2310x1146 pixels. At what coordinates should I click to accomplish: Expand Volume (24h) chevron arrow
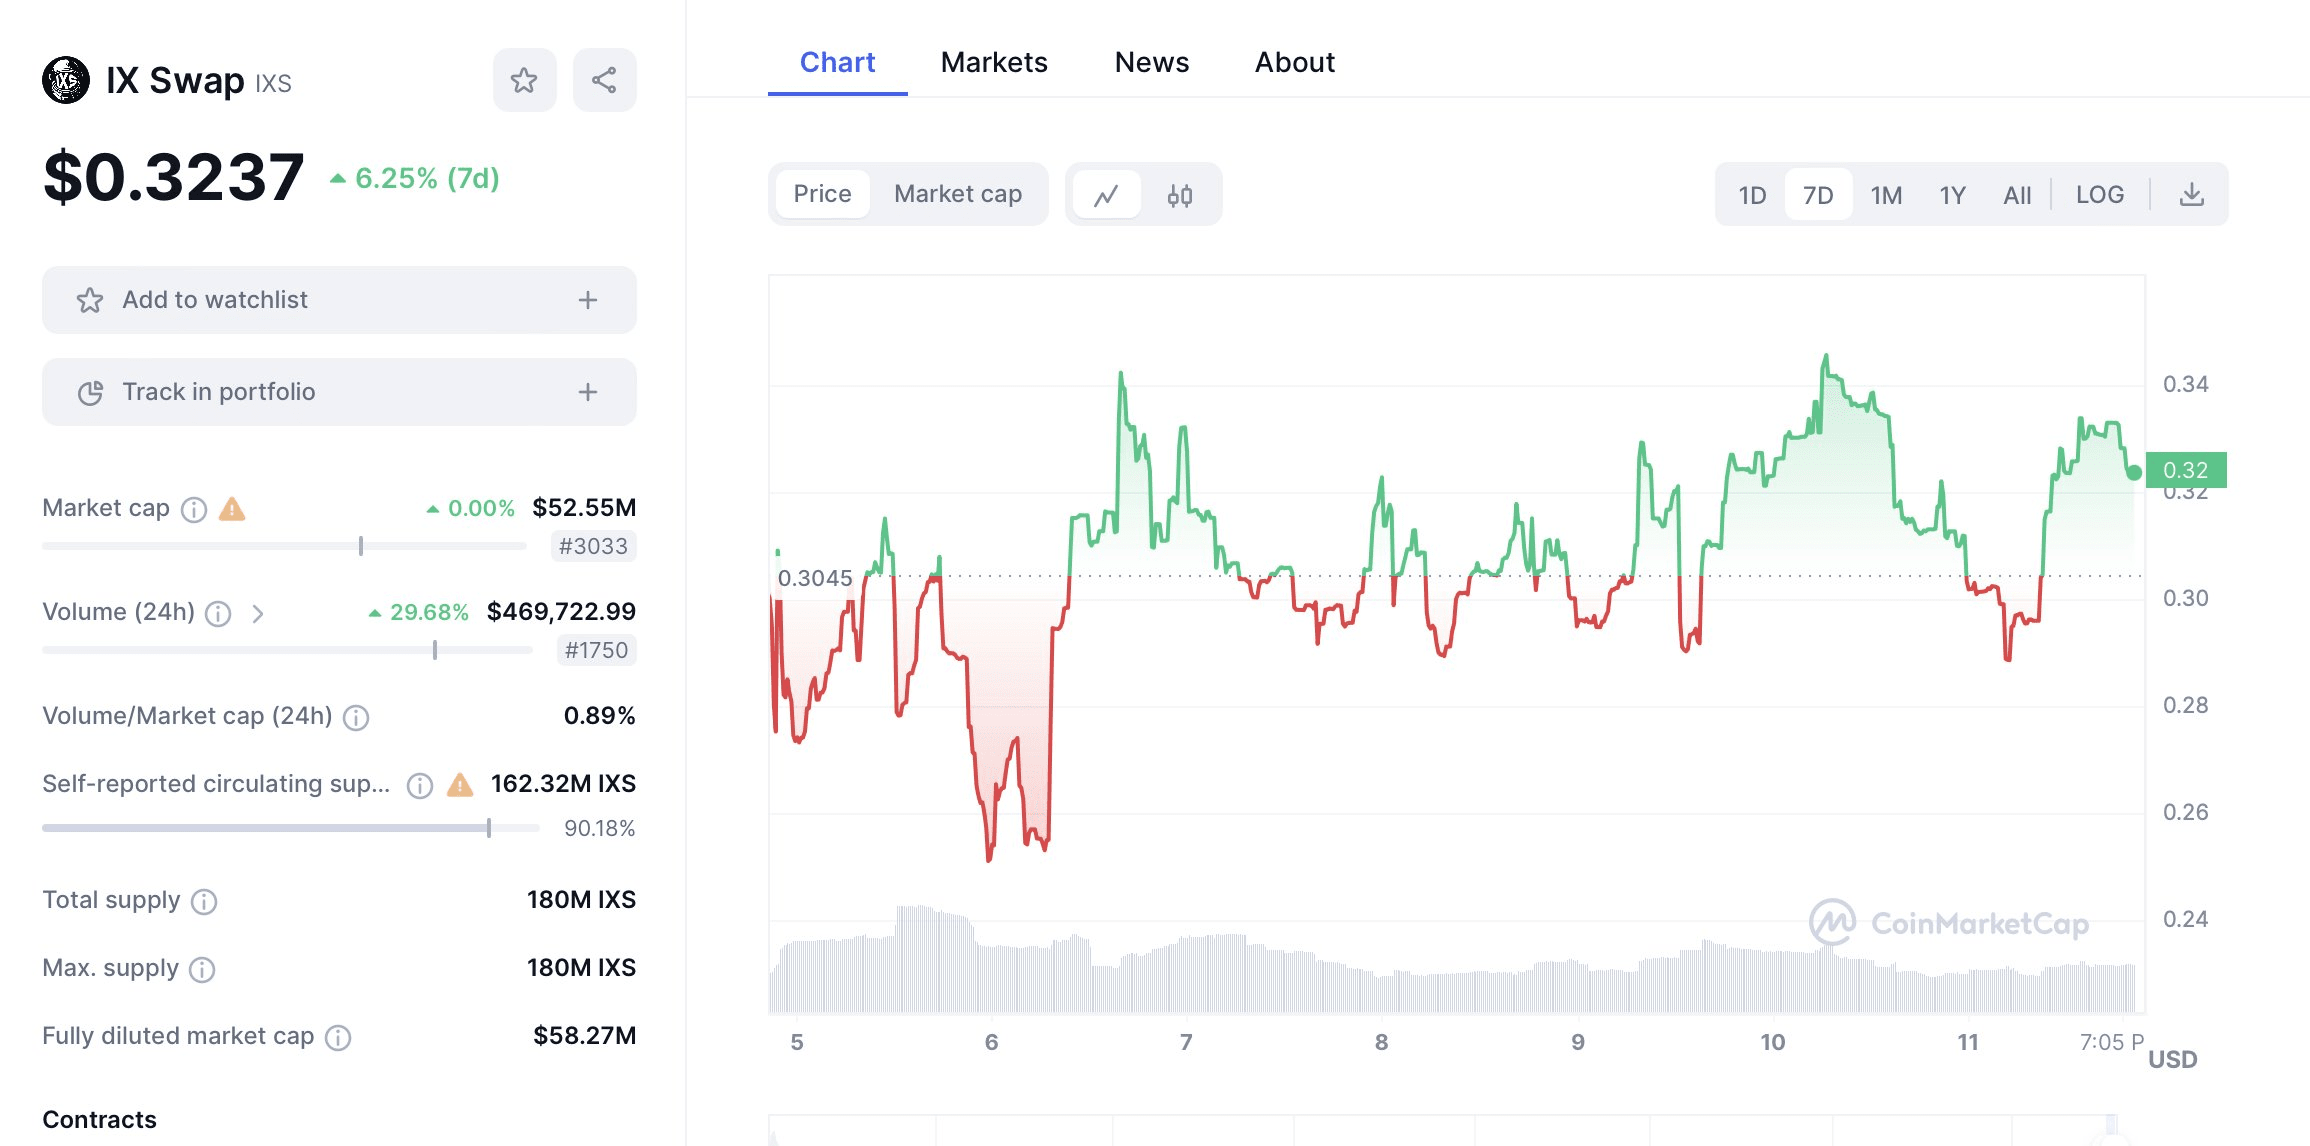[x=258, y=614]
